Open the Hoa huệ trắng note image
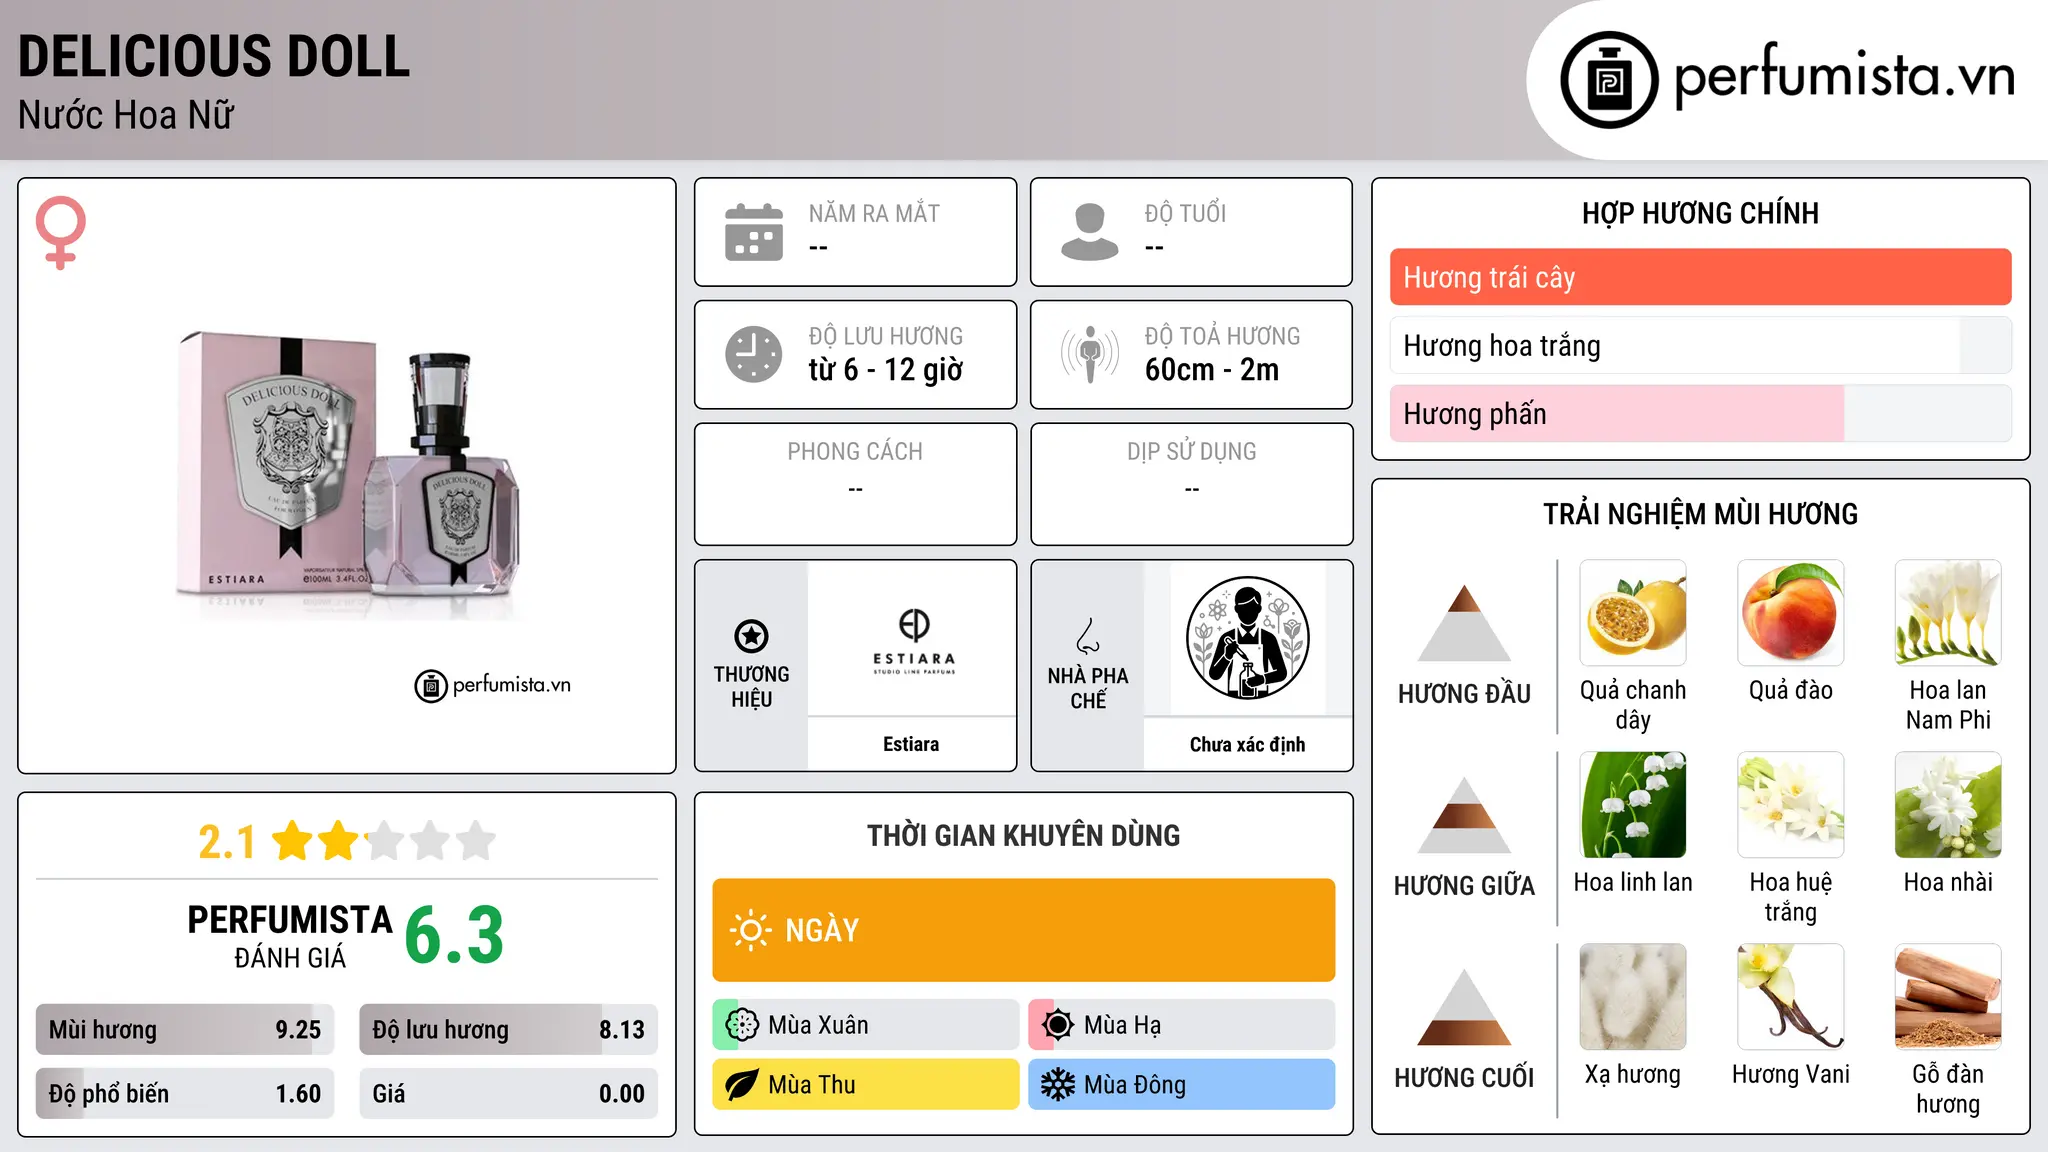The width and height of the screenshot is (2048, 1152). [1791, 805]
